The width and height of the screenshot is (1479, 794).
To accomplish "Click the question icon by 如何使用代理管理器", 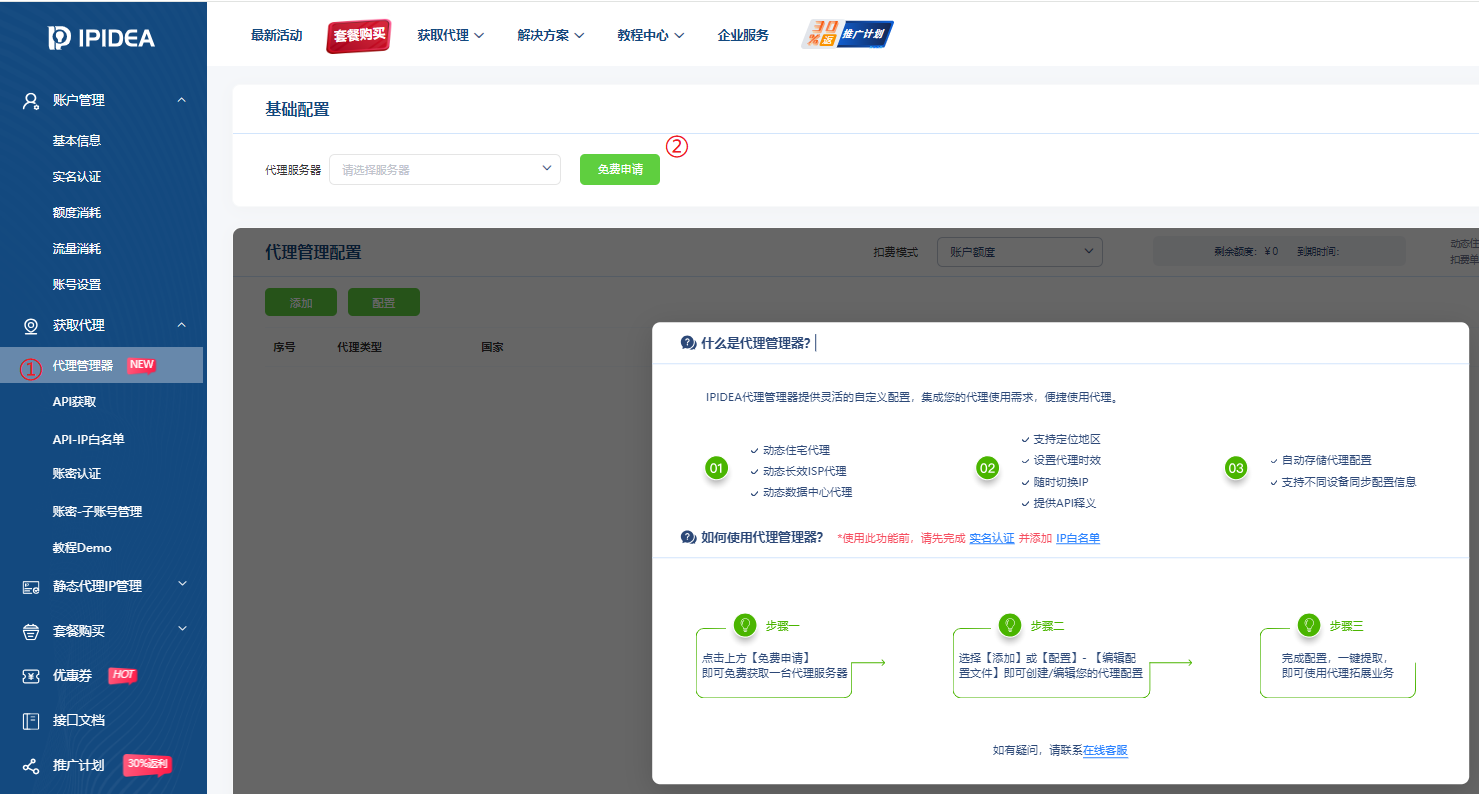I will 688,537.
